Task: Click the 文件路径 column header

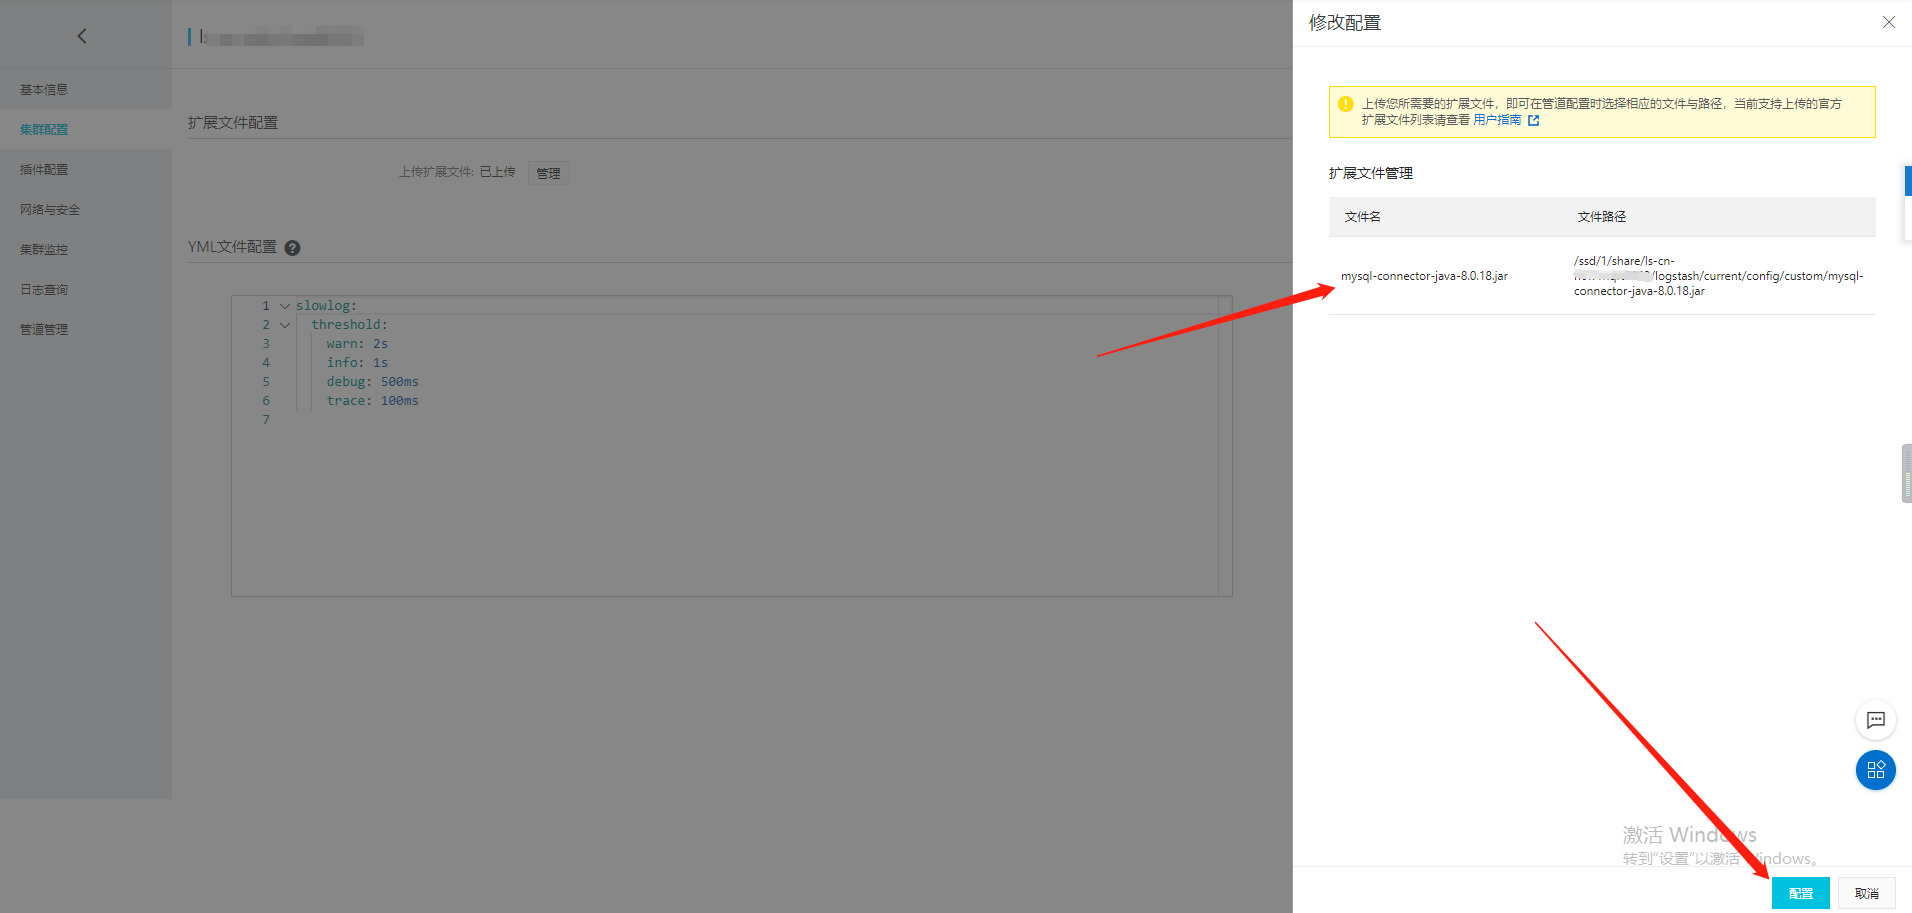Action: point(1601,217)
